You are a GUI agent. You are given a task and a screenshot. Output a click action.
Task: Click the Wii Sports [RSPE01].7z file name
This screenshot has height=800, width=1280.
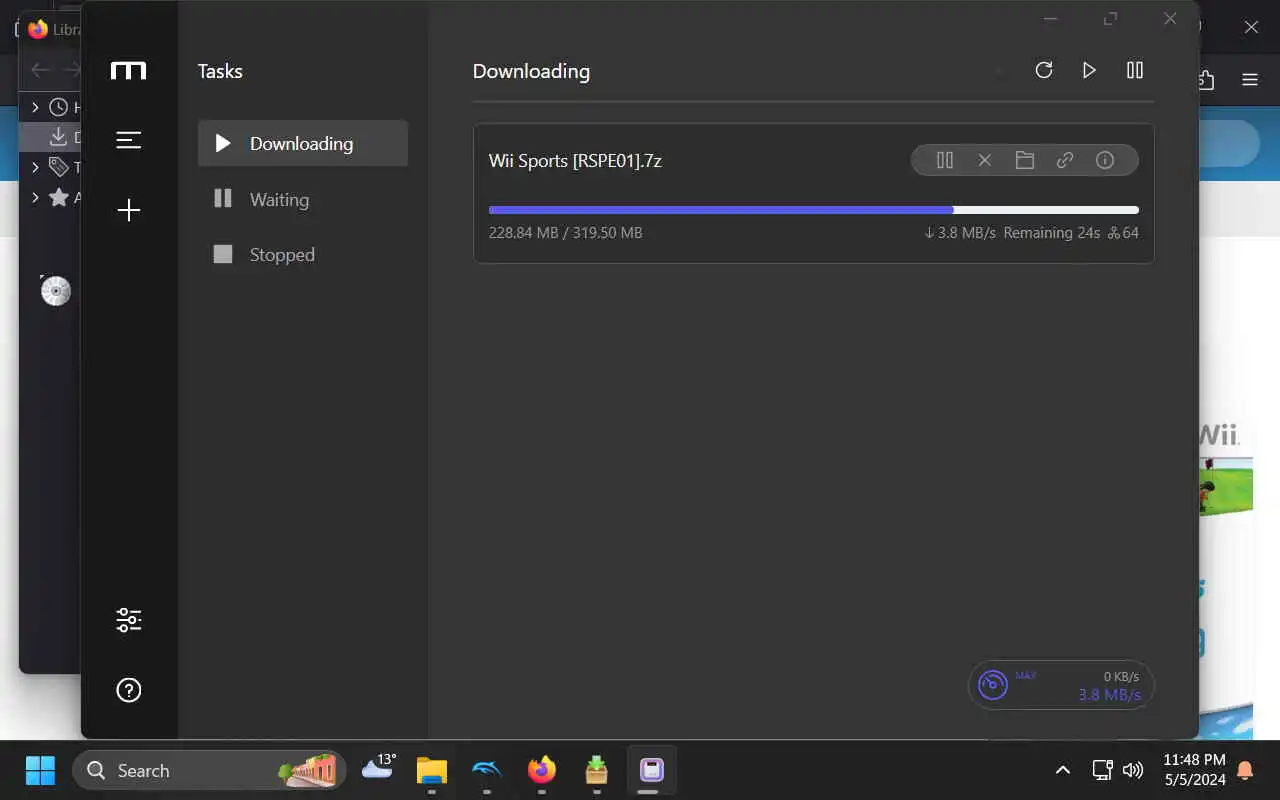[x=575, y=160]
